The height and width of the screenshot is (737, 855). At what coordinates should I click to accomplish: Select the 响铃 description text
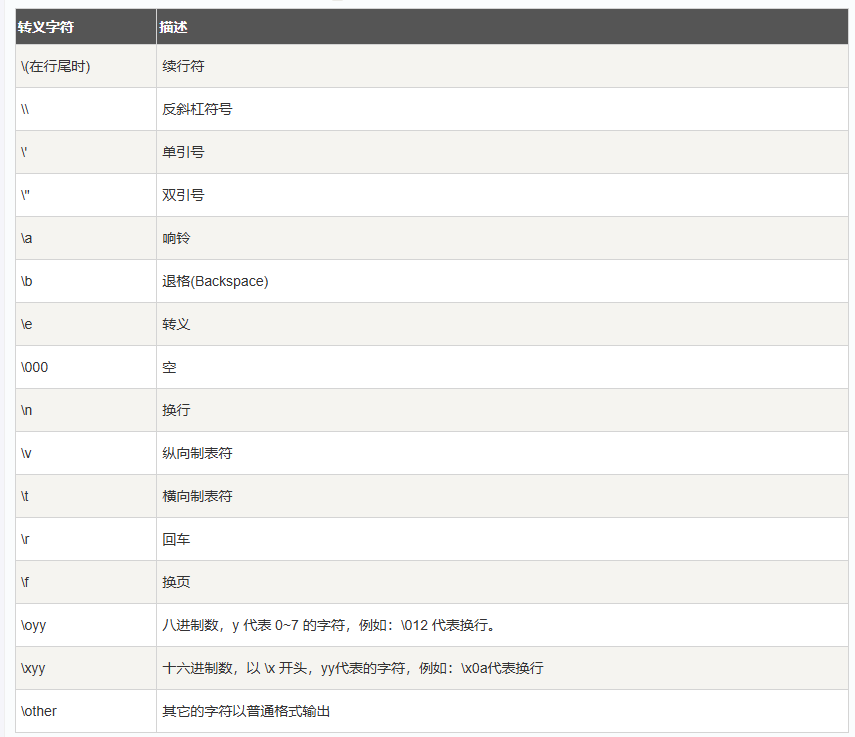(176, 238)
